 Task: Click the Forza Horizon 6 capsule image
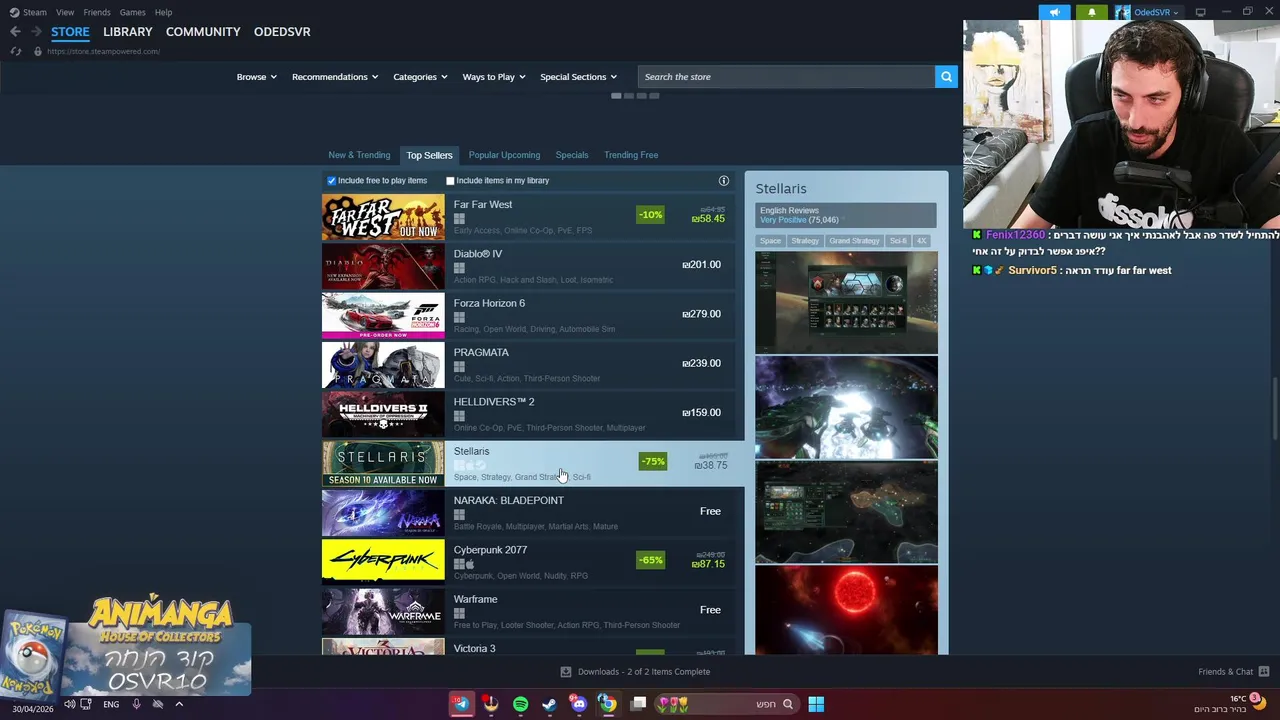click(x=383, y=314)
